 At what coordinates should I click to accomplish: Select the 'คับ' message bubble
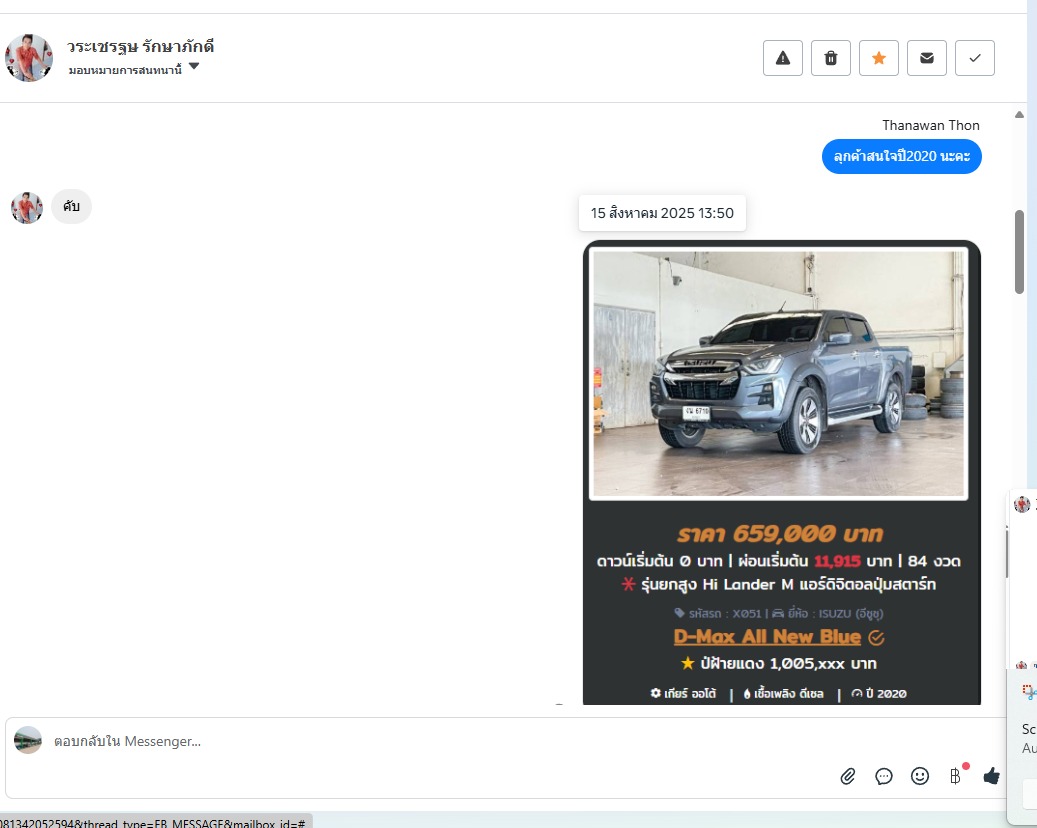click(x=71, y=206)
